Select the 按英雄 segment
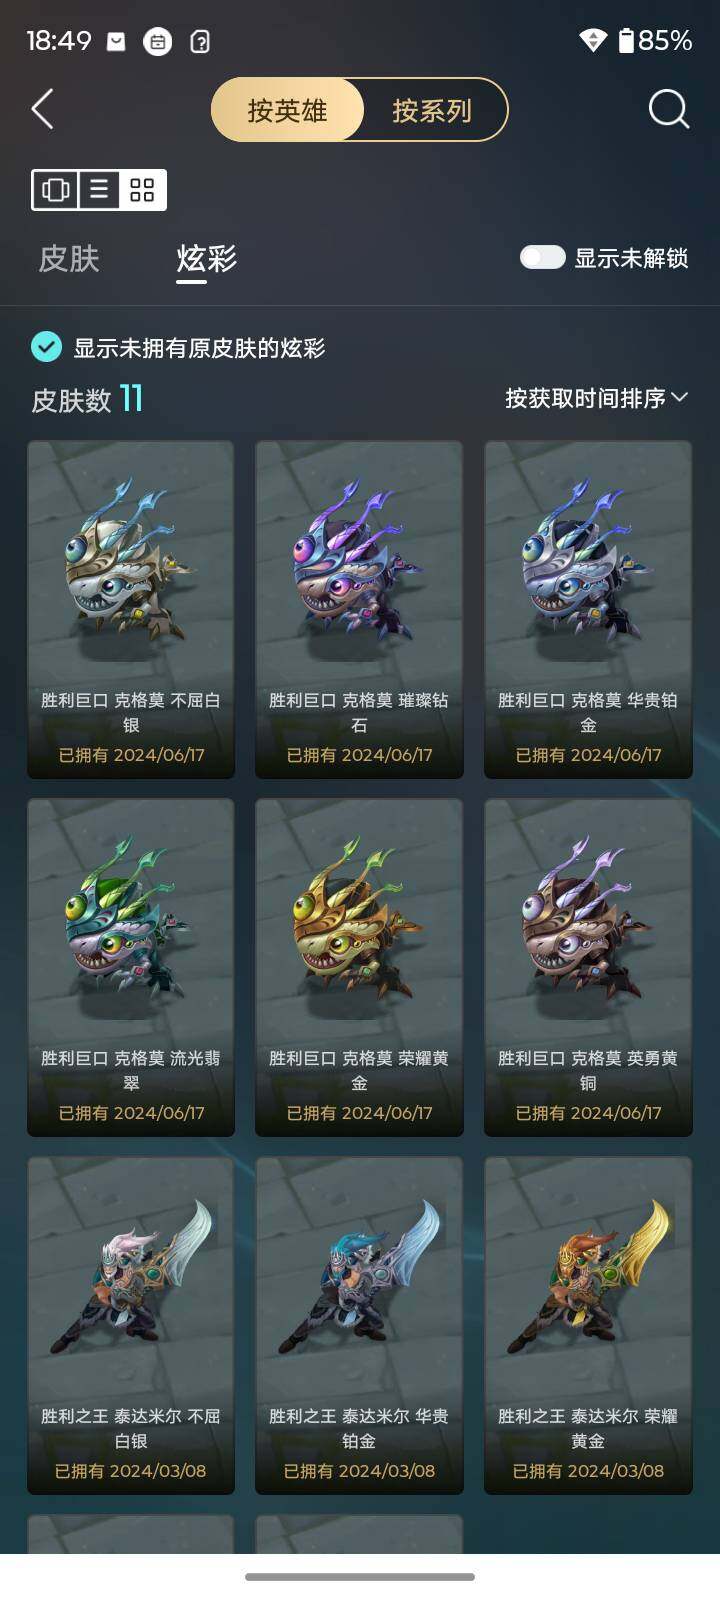Screen dimensions: 720x1600 [288, 110]
